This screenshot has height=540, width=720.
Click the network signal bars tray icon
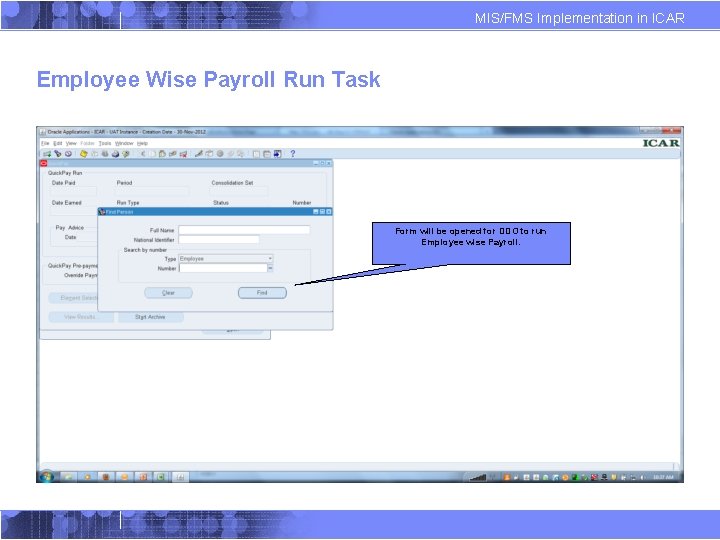pos(478,478)
